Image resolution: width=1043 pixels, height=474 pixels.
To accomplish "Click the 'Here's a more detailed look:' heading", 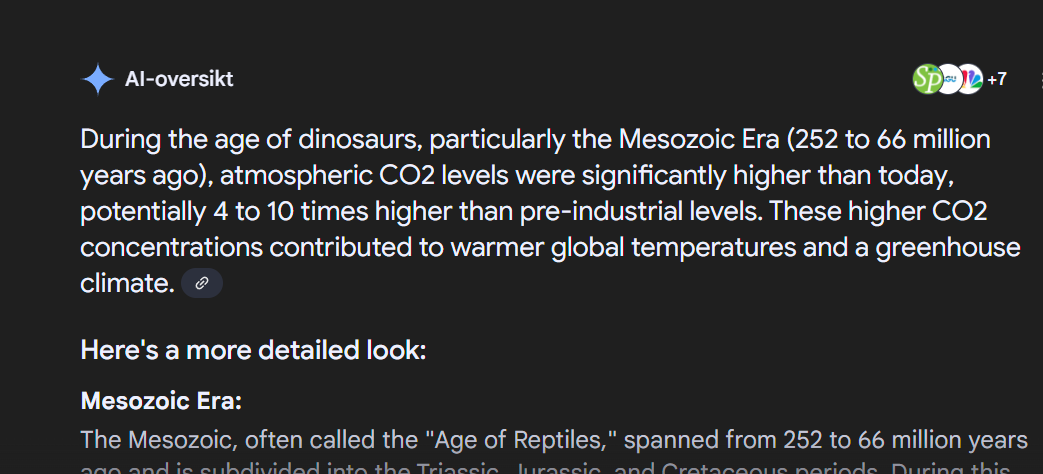I will (x=253, y=350).
